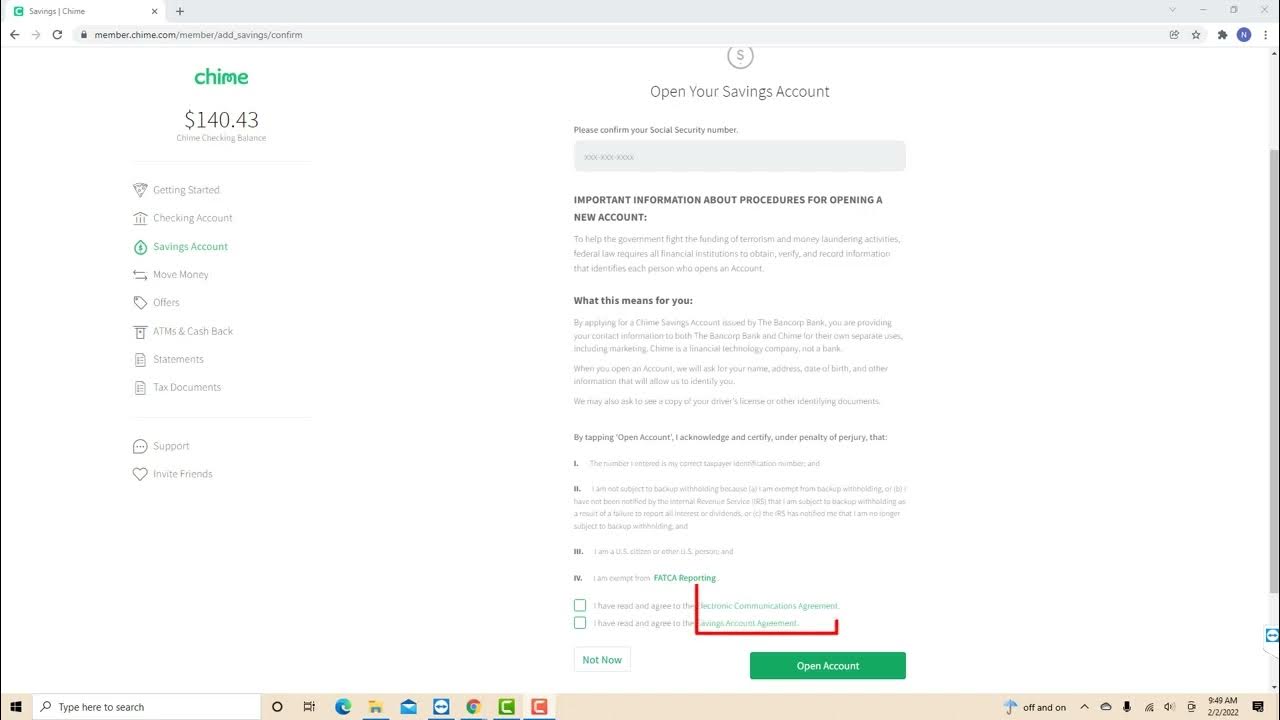Open Getting Started in the sidebar
The height and width of the screenshot is (720, 1280).
coord(186,190)
